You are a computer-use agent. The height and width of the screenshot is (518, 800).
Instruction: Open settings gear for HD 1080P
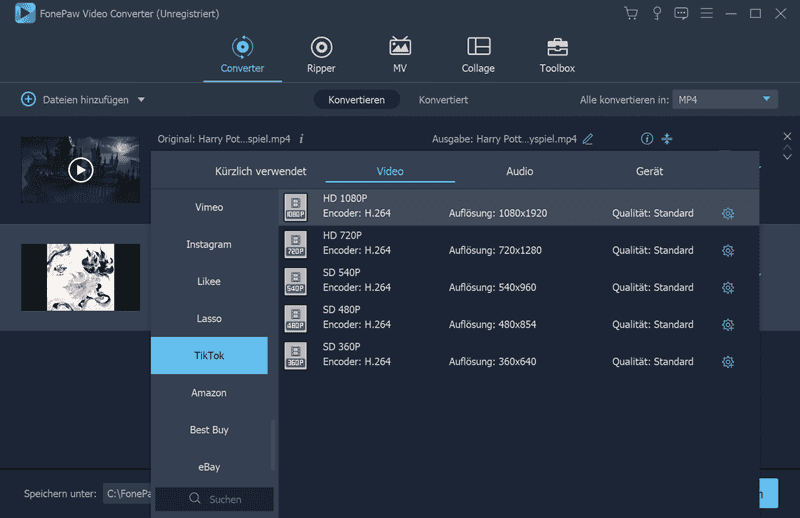(x=728, y=213)
